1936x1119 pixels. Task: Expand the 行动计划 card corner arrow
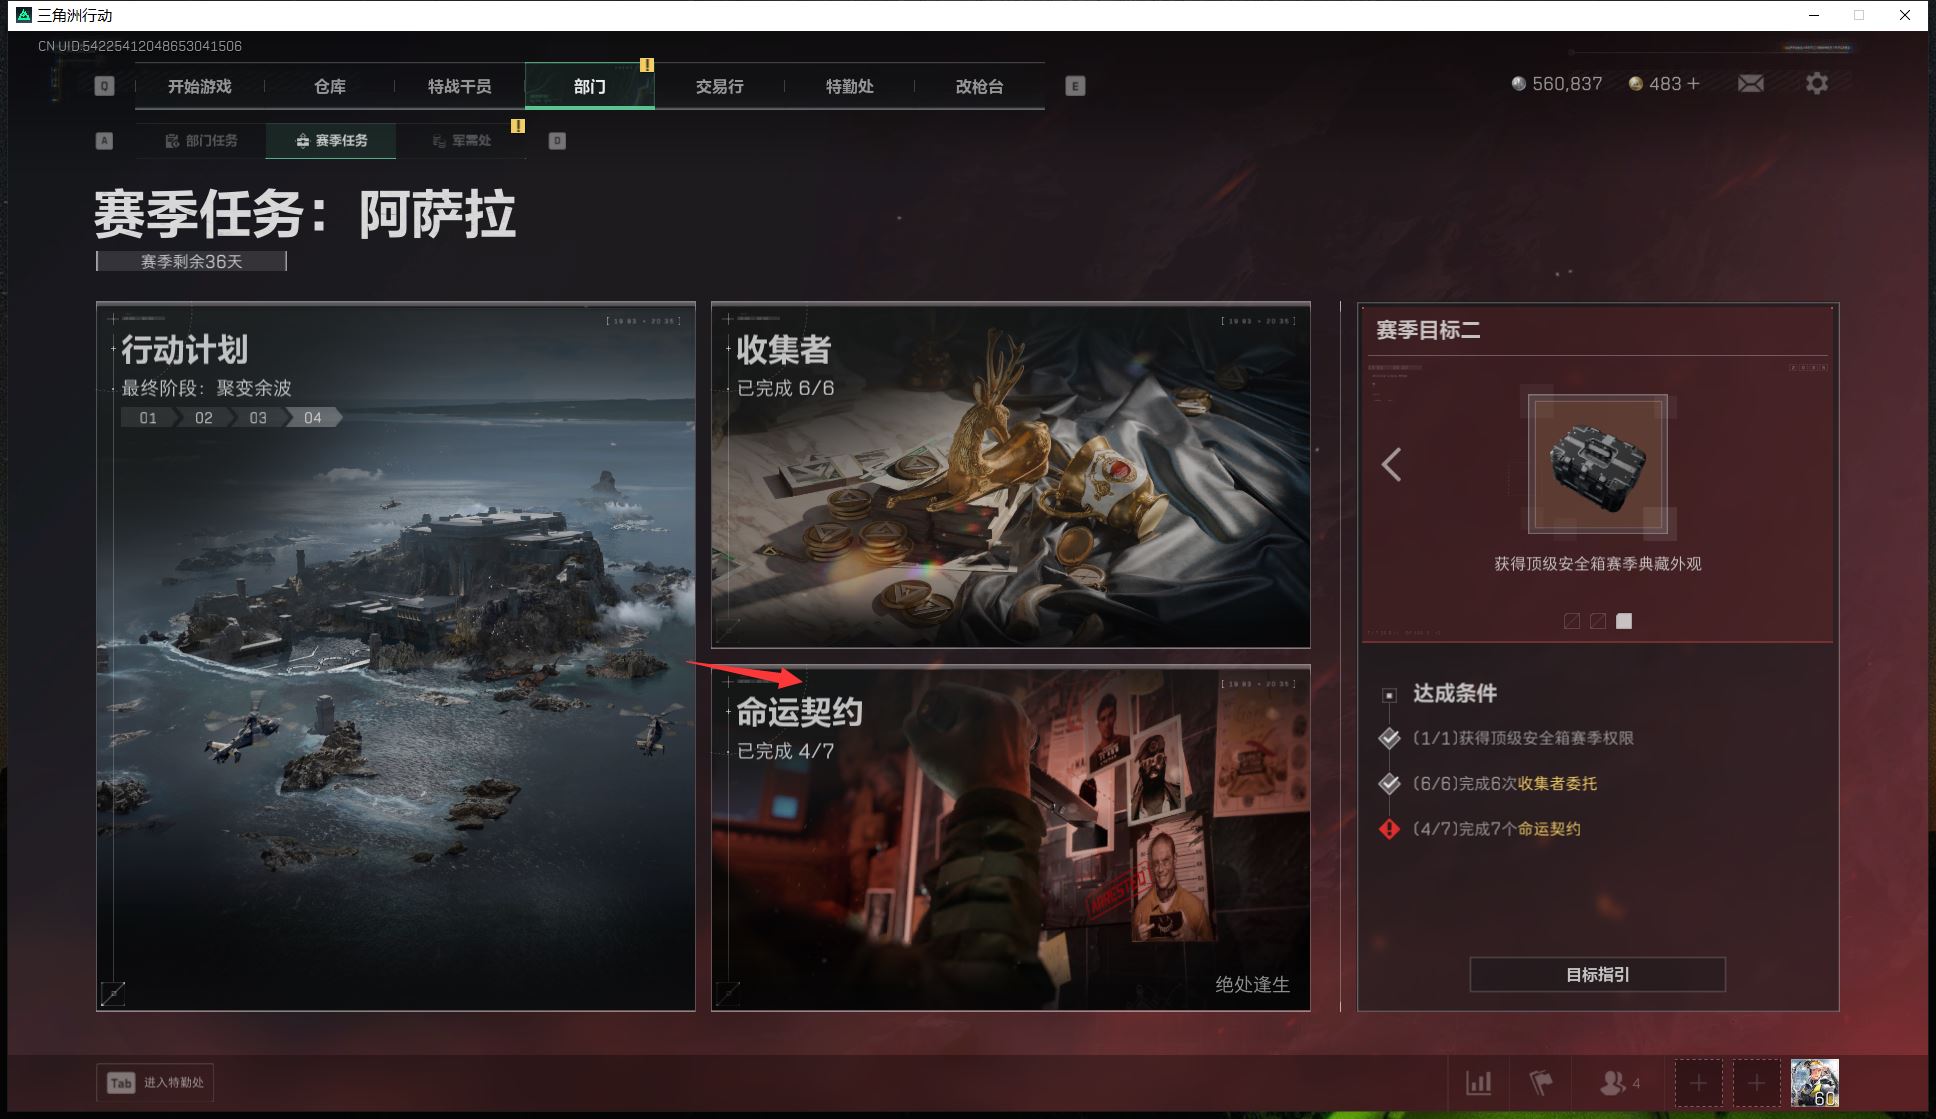pyautogui.click(x=113, y=992)
